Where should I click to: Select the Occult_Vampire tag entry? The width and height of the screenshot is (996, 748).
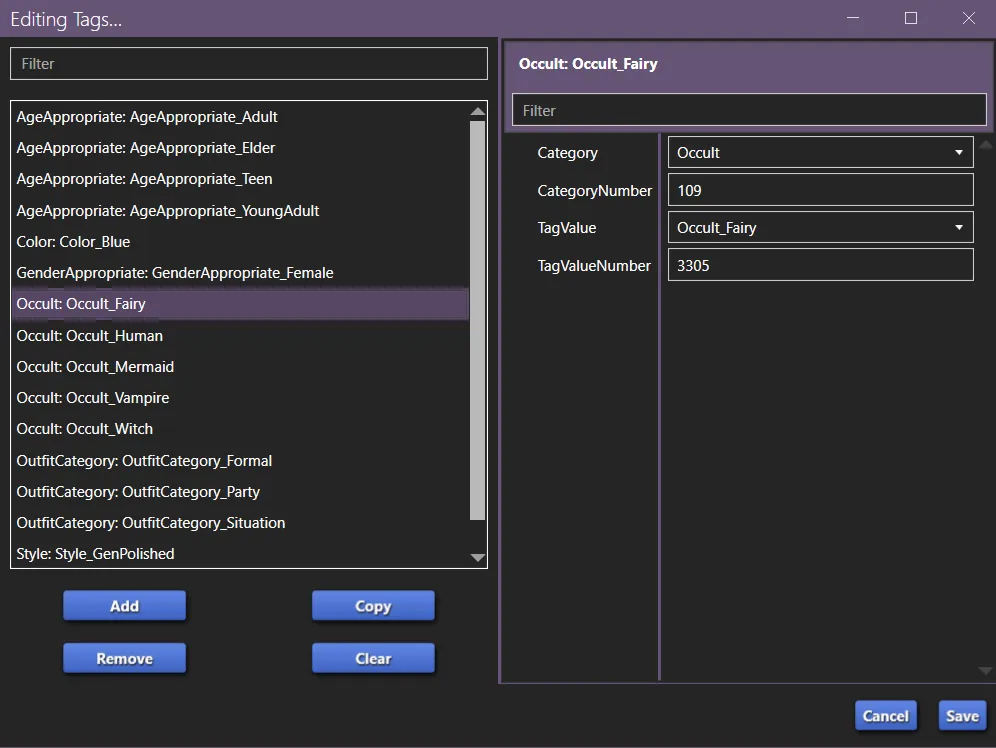tap(92, 397)
